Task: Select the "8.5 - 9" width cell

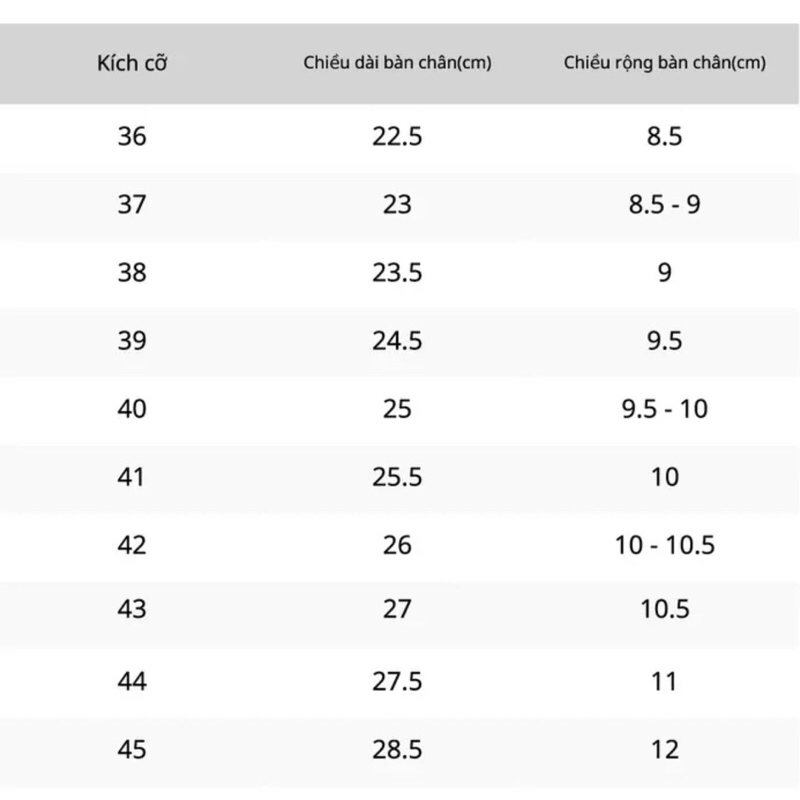Action: click(664, 205)
